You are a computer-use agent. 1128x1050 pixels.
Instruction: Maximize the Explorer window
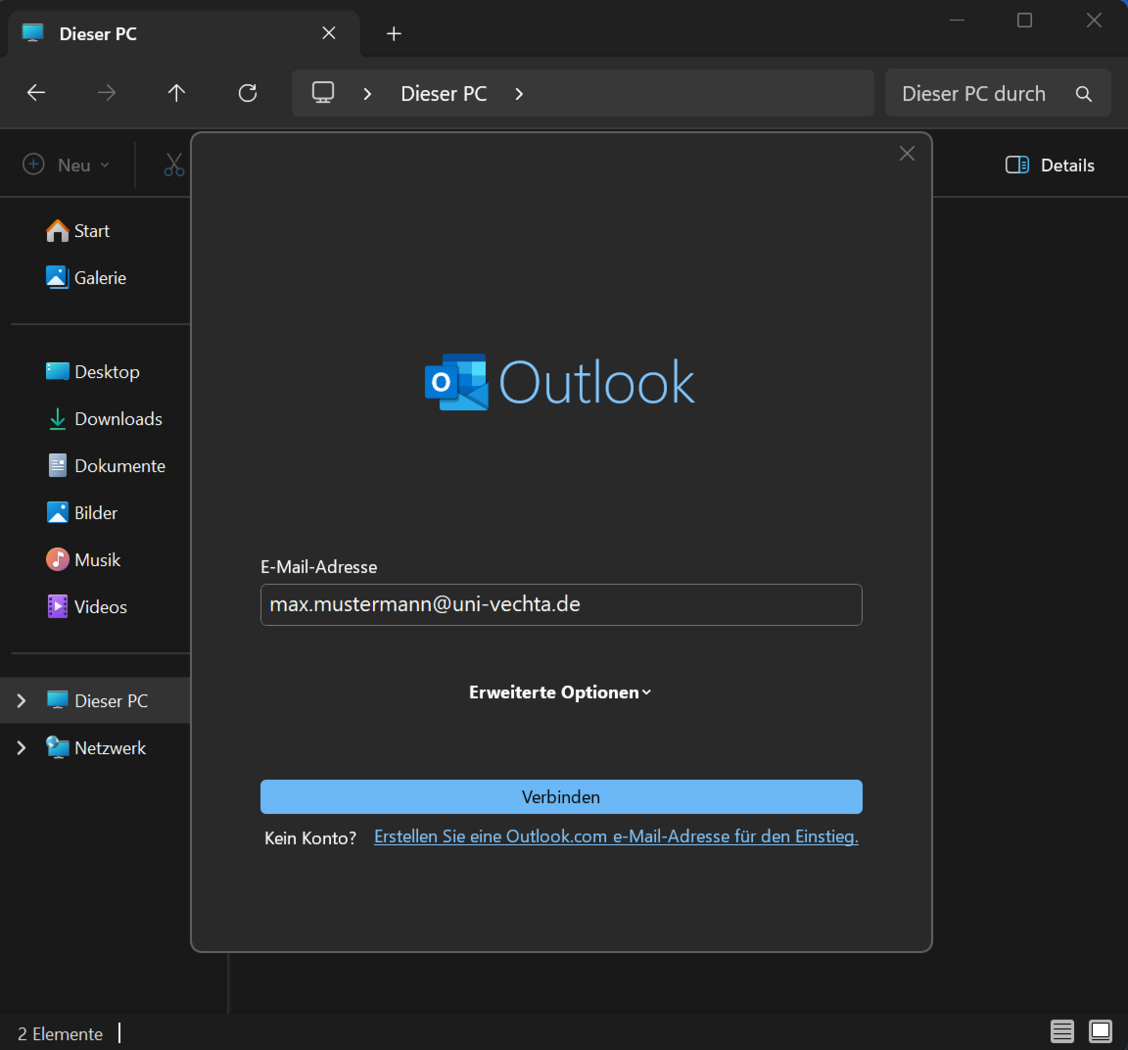point(1024,20)
